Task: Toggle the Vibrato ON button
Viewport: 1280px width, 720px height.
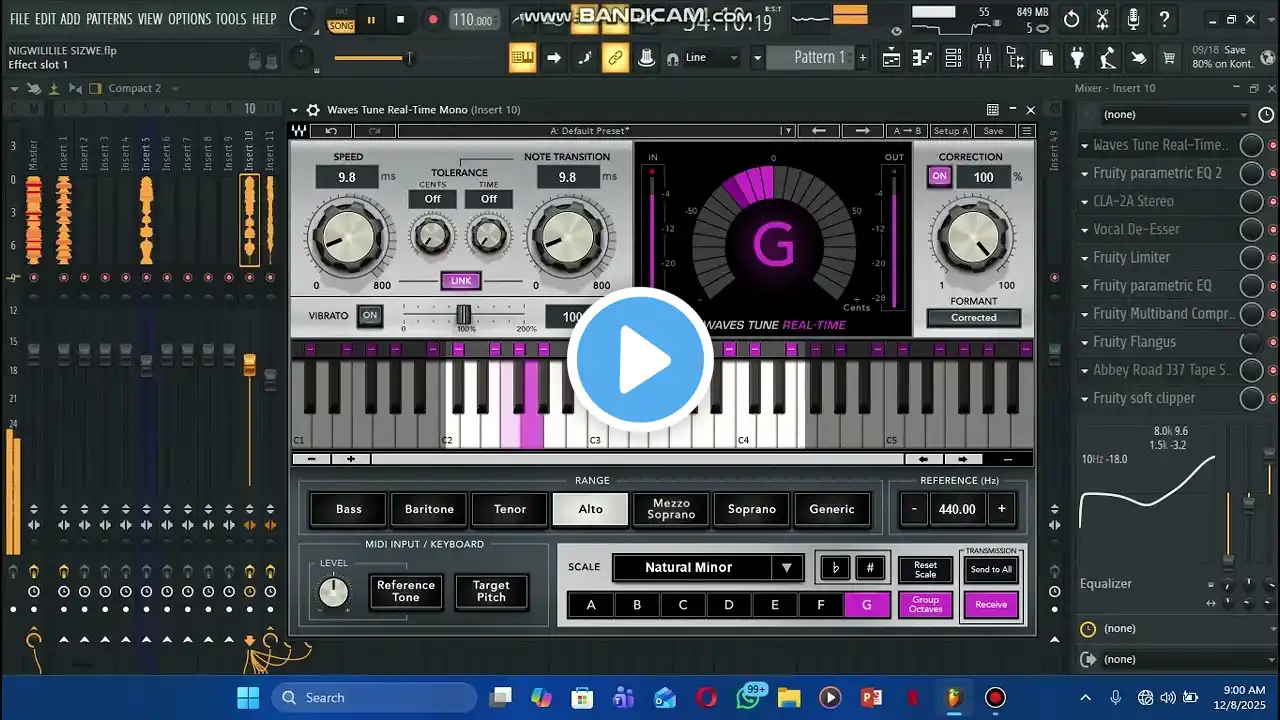Action: [370, 316]
